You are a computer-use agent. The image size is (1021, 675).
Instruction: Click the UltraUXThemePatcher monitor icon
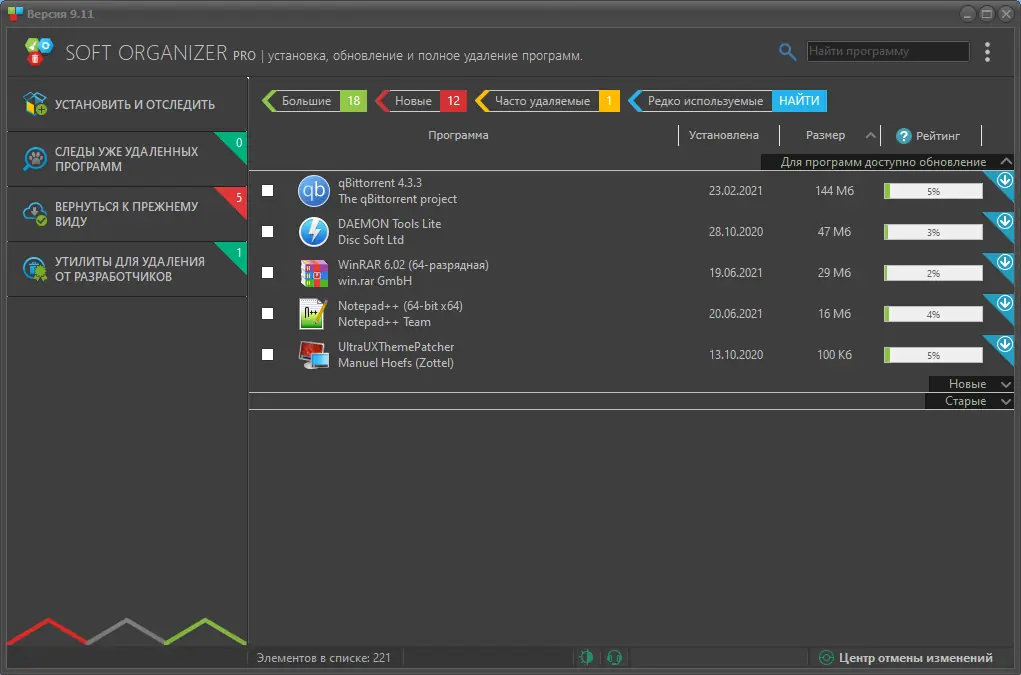click(x=313, y=355)
